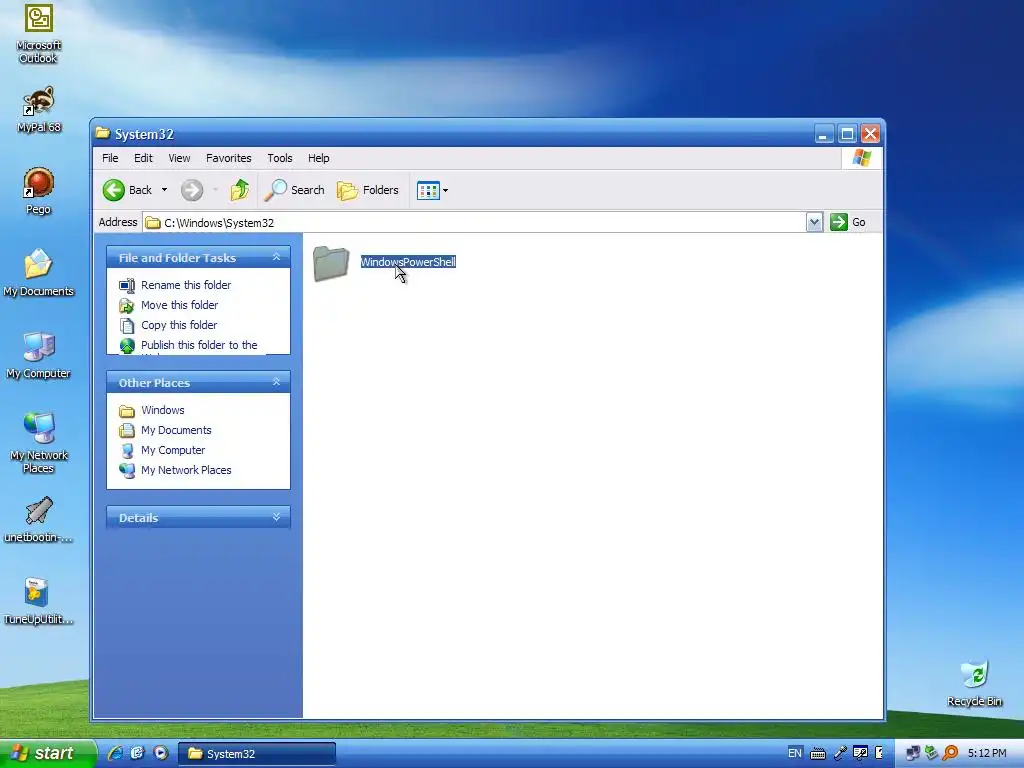Click the orange magnifier tray icon

[x=950, y=753]
